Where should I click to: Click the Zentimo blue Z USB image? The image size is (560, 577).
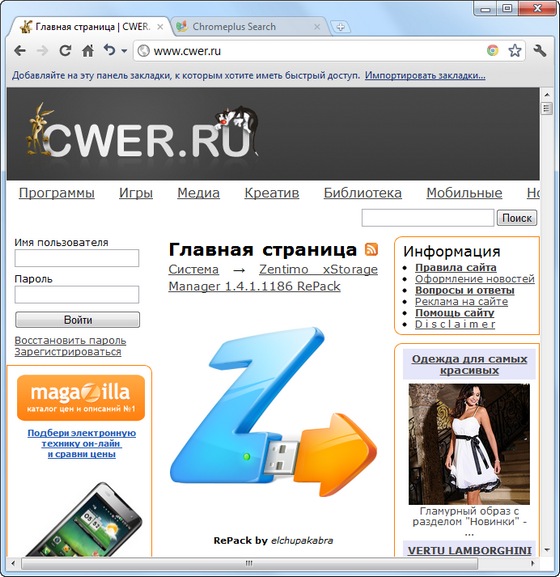[x=273, y=411]
